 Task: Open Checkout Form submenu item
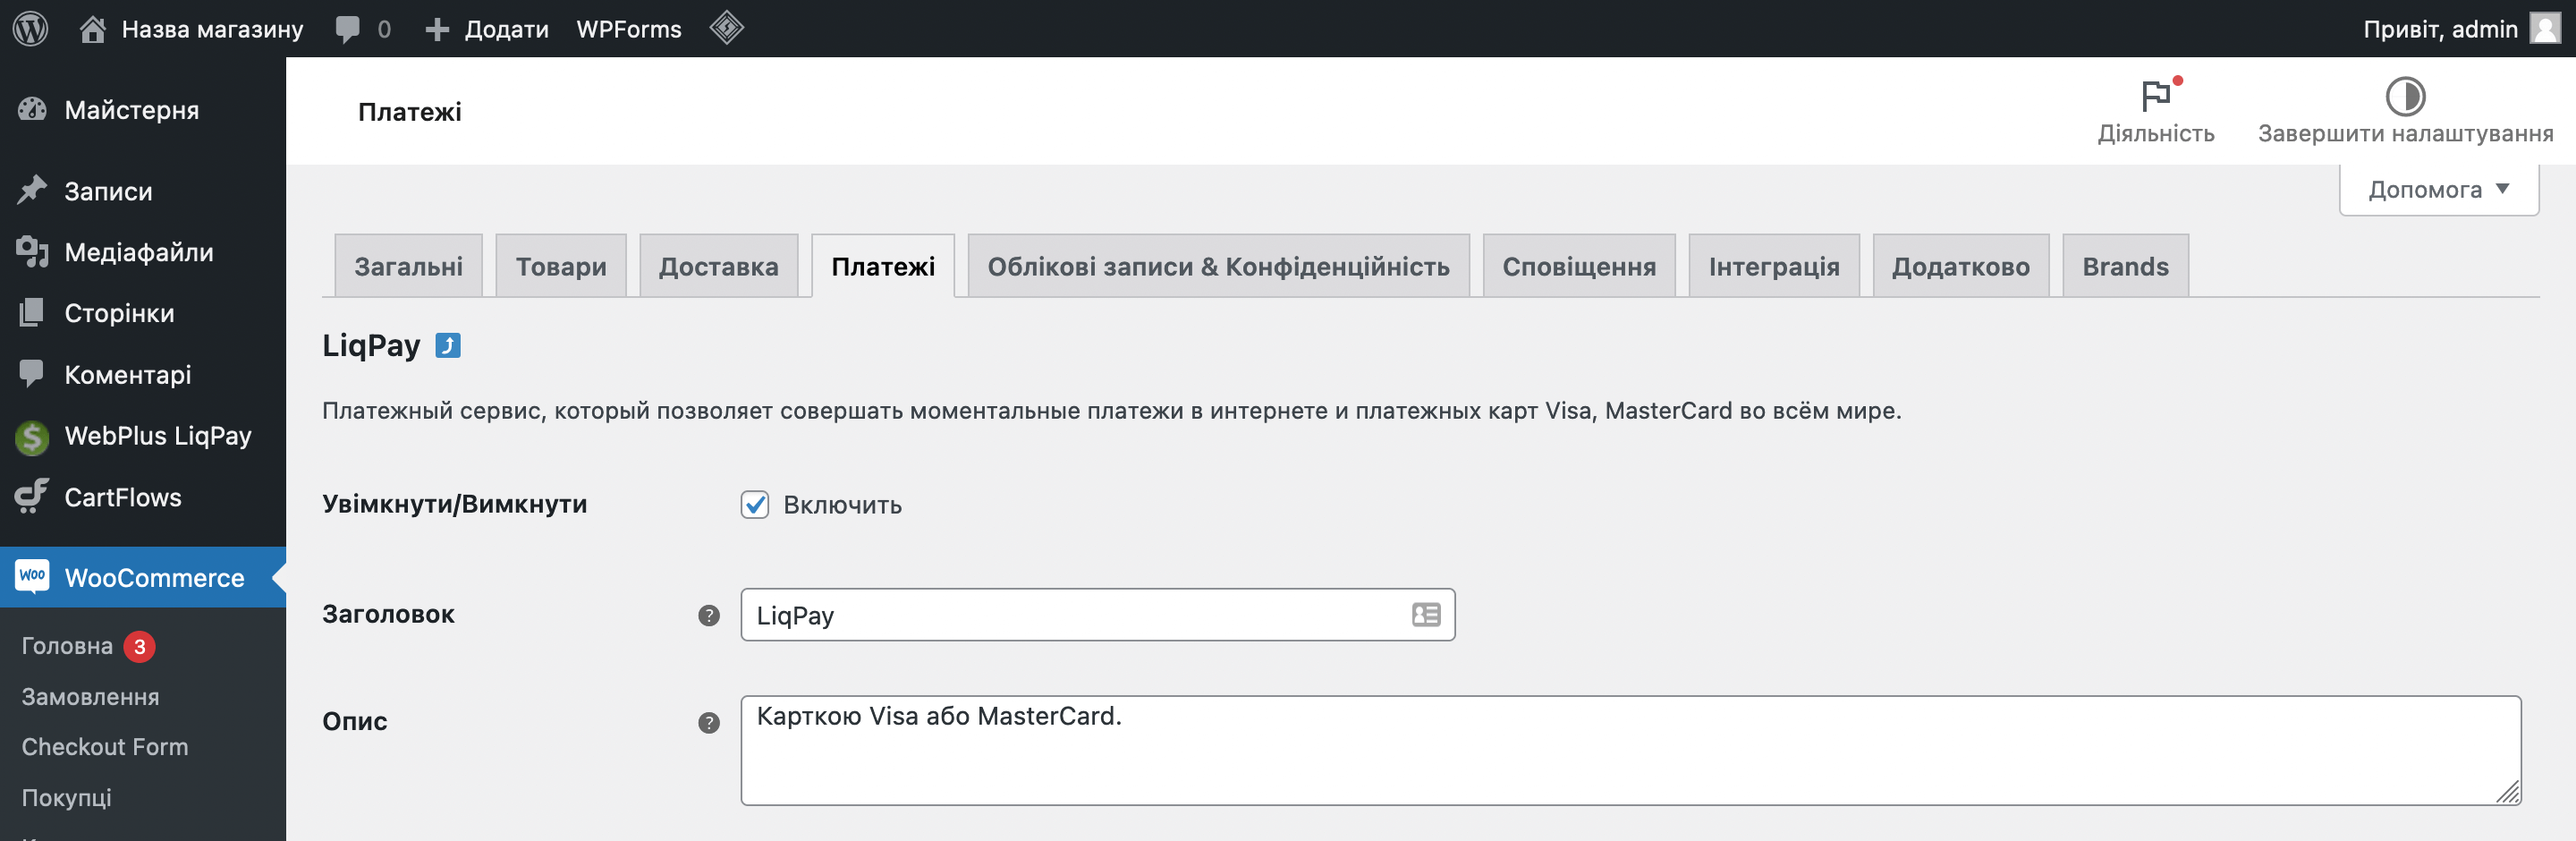105,747
